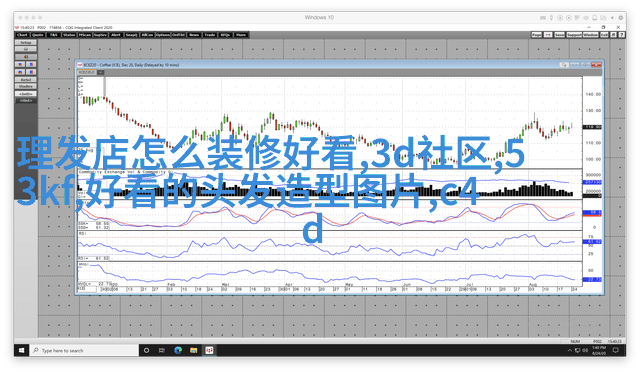Open the Chart toolbar button
The height and width of the screenshot is (373, 640).
[22, 35]
